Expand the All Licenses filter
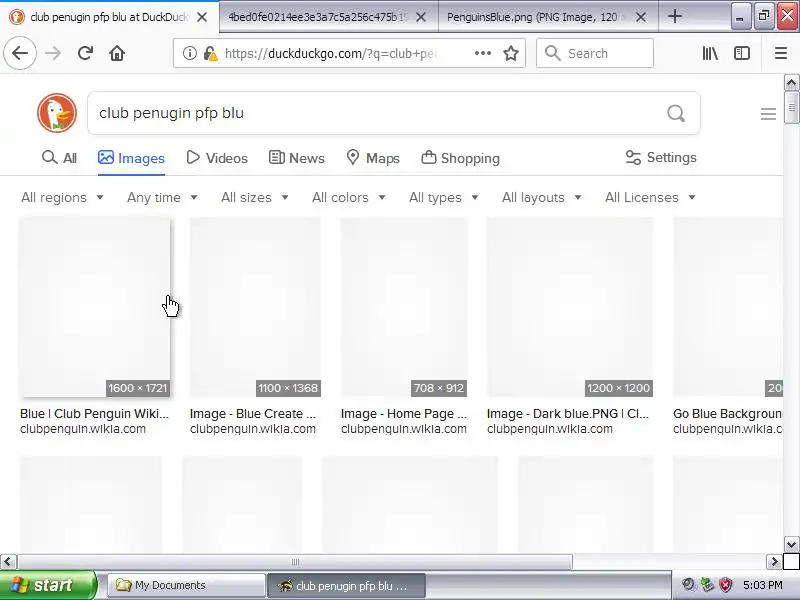This screenshot has height=600, width=800. [x=650, y=197]
